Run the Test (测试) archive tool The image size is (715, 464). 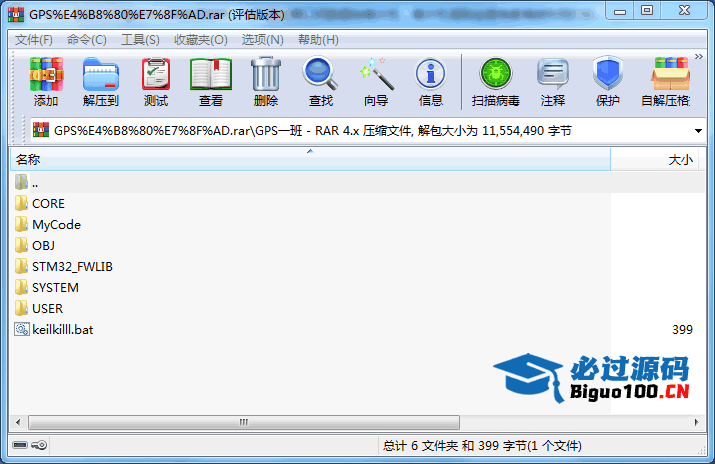pyautogui.click(x=156, y=74)
